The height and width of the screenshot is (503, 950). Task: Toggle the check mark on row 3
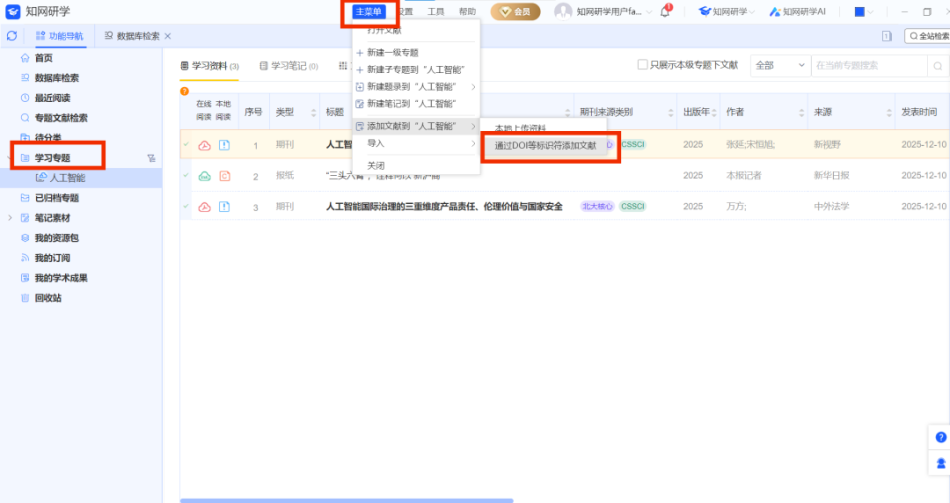coord(186,207)
